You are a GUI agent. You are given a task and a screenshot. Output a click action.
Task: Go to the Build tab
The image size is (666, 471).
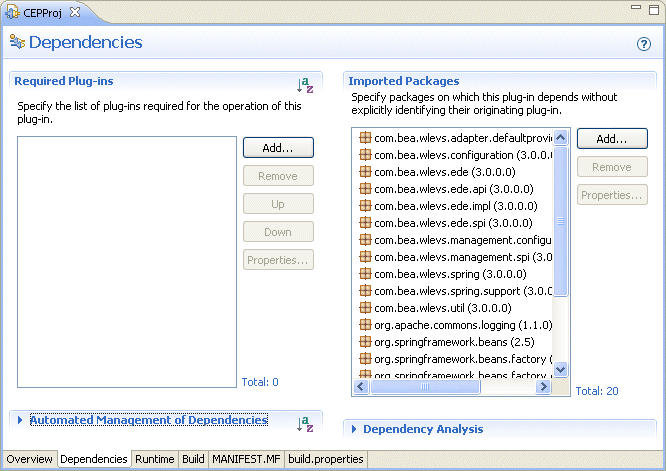tap(193, 459)
